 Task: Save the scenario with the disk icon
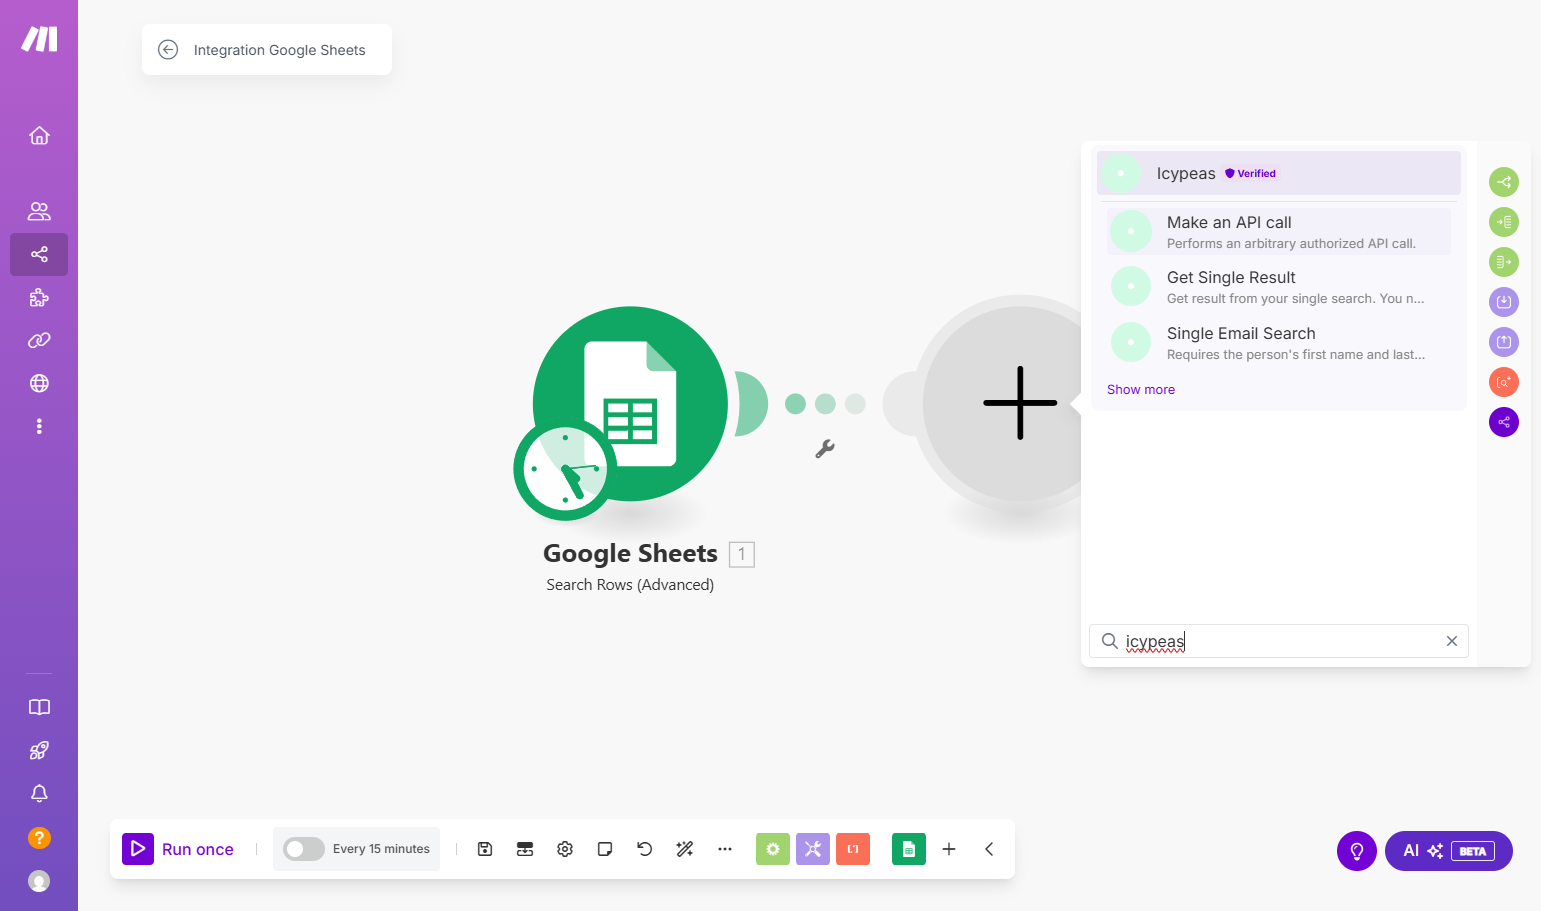[485, 849]
